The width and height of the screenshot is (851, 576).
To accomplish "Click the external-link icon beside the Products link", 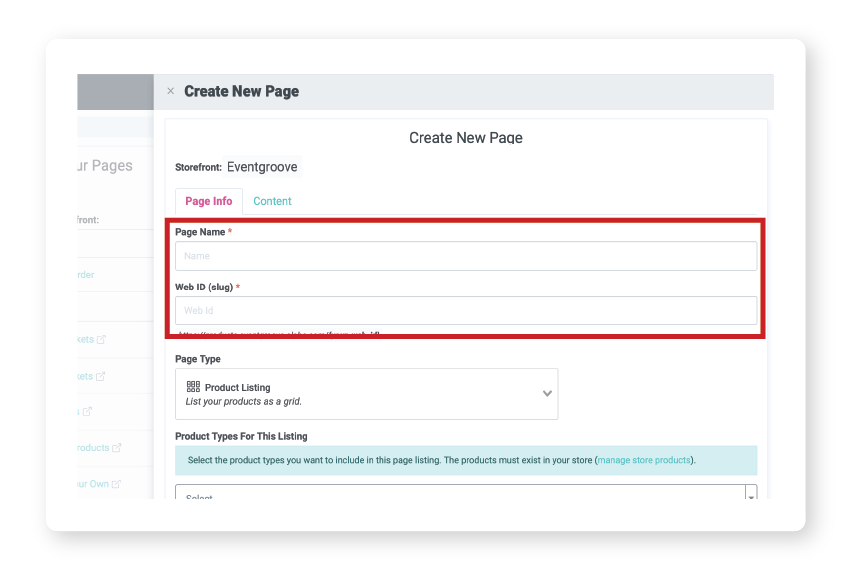I will pyautogui.click(x=117, y=447).
